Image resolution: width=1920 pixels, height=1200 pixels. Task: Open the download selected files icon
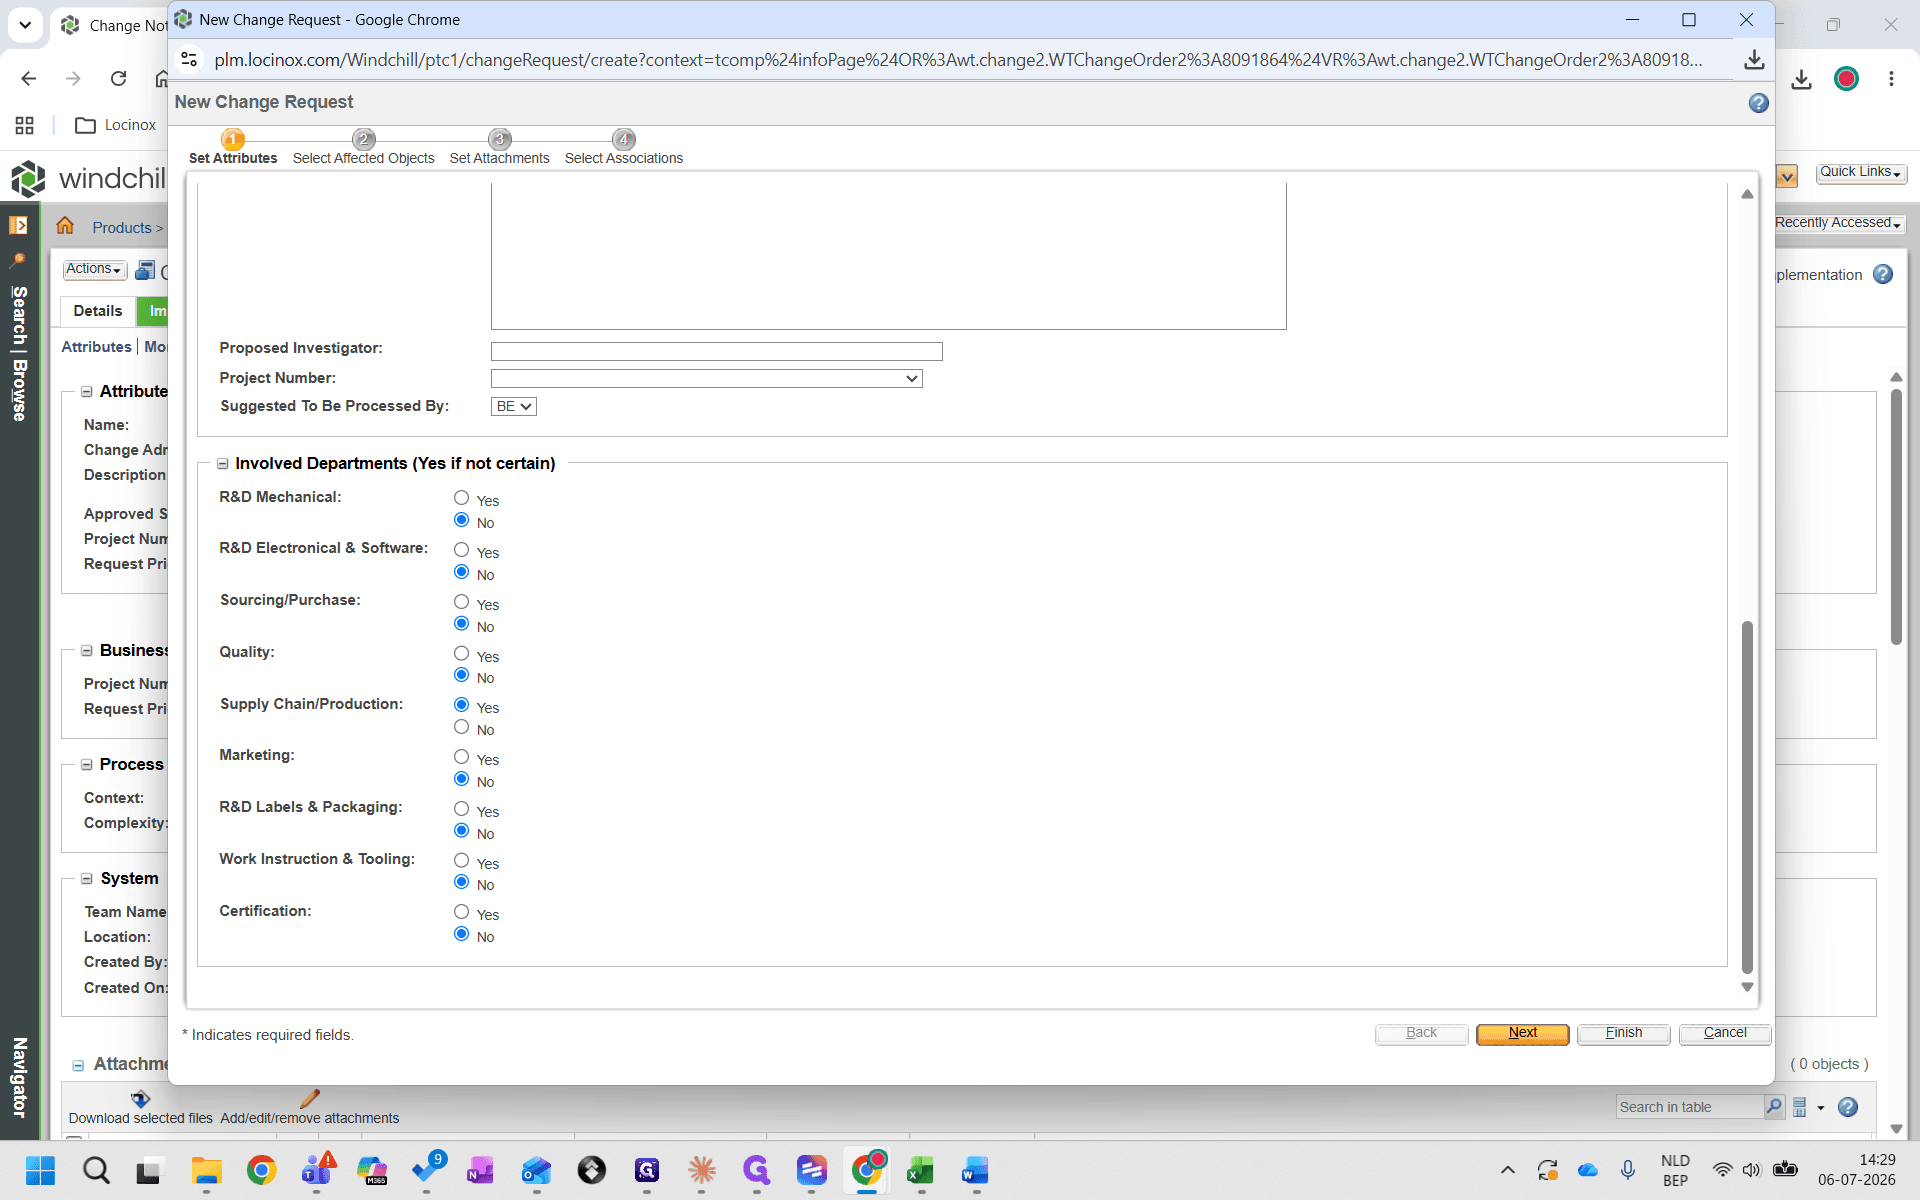[140, 1098]
